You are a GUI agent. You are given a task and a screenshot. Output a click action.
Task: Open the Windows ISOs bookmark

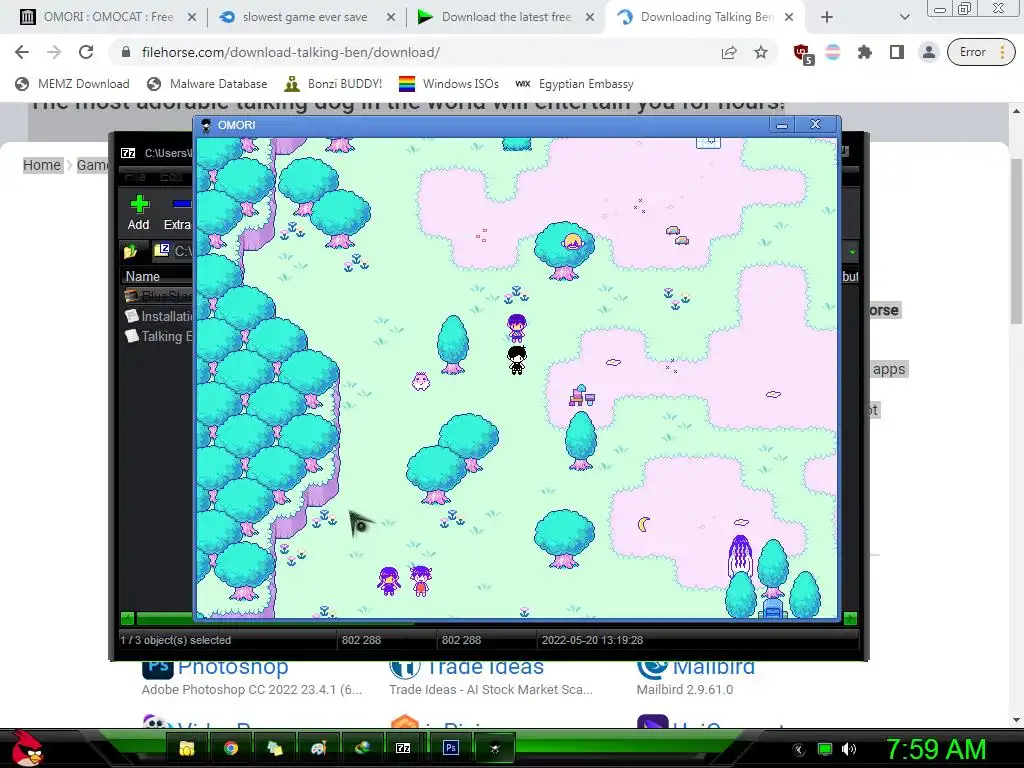point(449,84)
